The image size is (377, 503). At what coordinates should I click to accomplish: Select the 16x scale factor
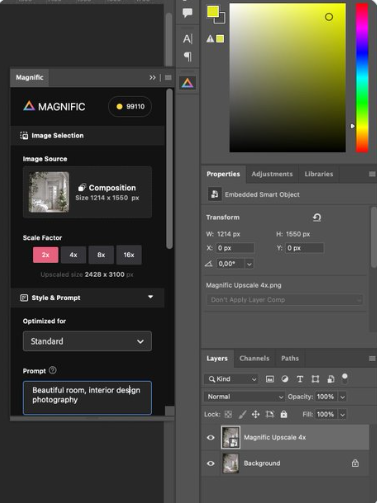(129, 255)
